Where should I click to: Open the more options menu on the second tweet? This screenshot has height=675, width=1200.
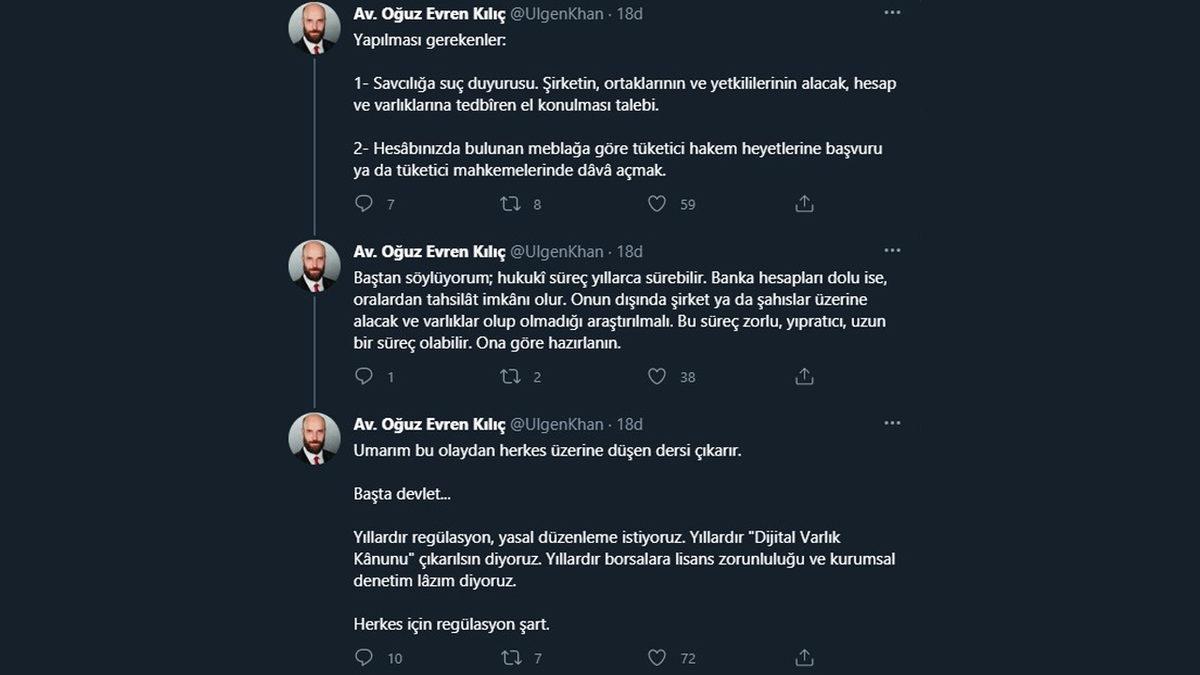[891, 250]
